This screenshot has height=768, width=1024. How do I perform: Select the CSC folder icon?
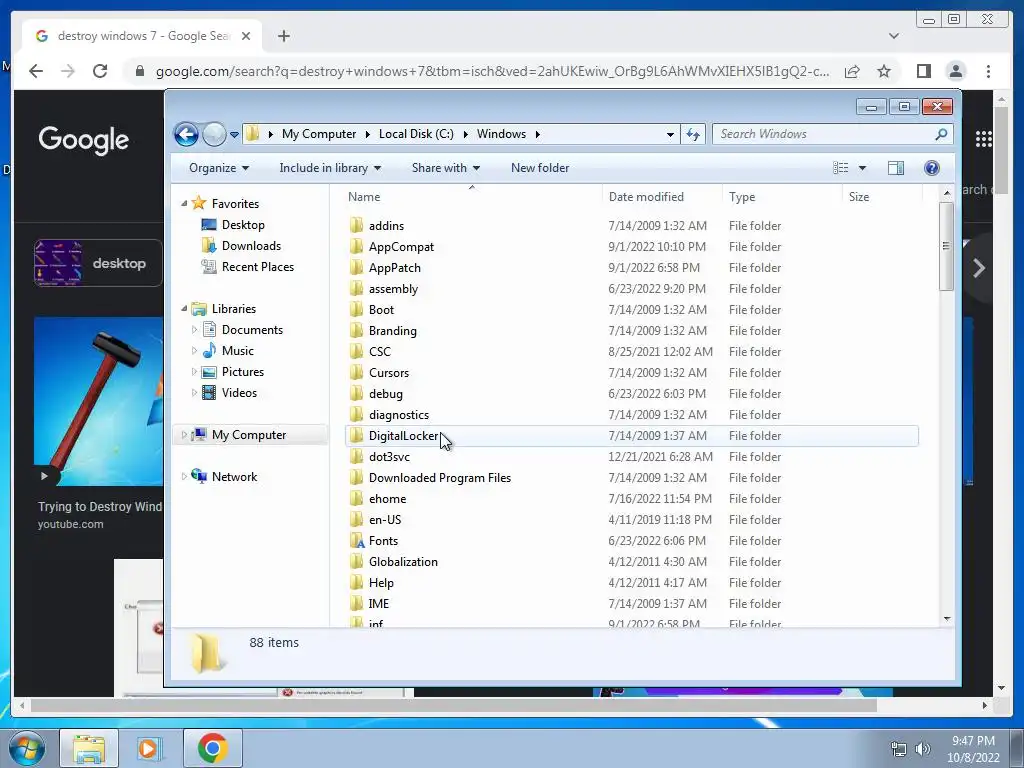pos(356,351)
